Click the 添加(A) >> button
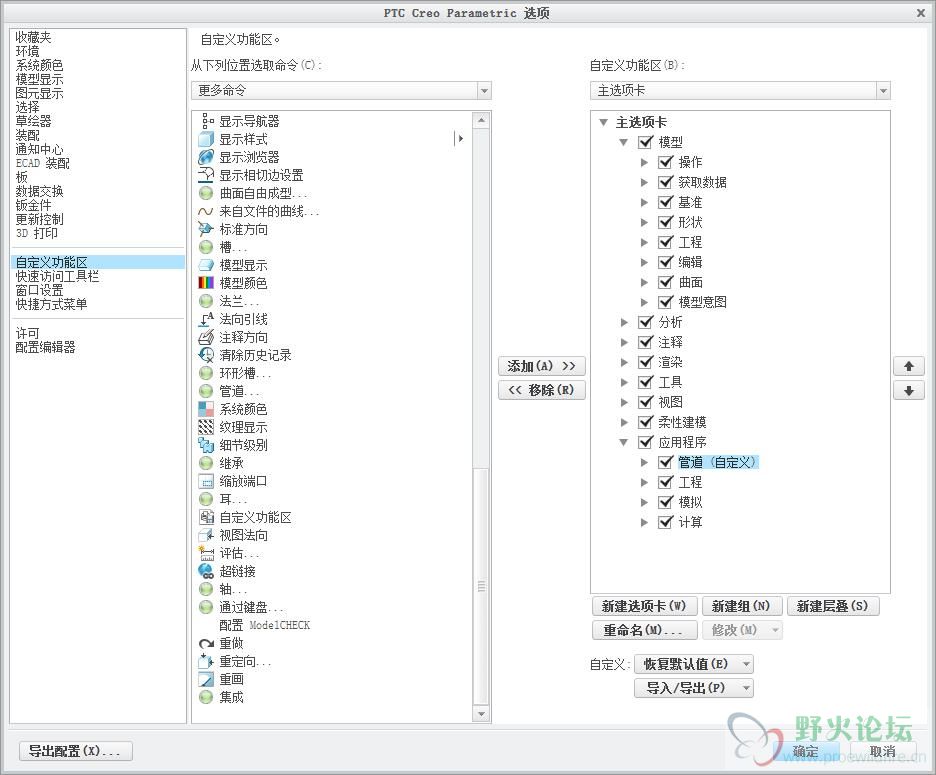This screenshot has width=936, height=775. (541, 366)
